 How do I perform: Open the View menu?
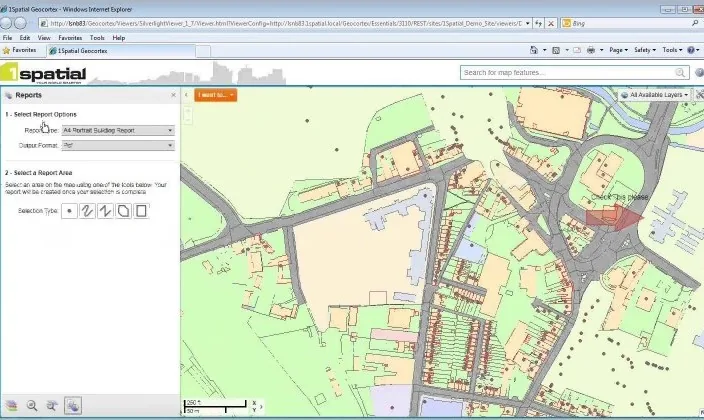pos(44,38)
